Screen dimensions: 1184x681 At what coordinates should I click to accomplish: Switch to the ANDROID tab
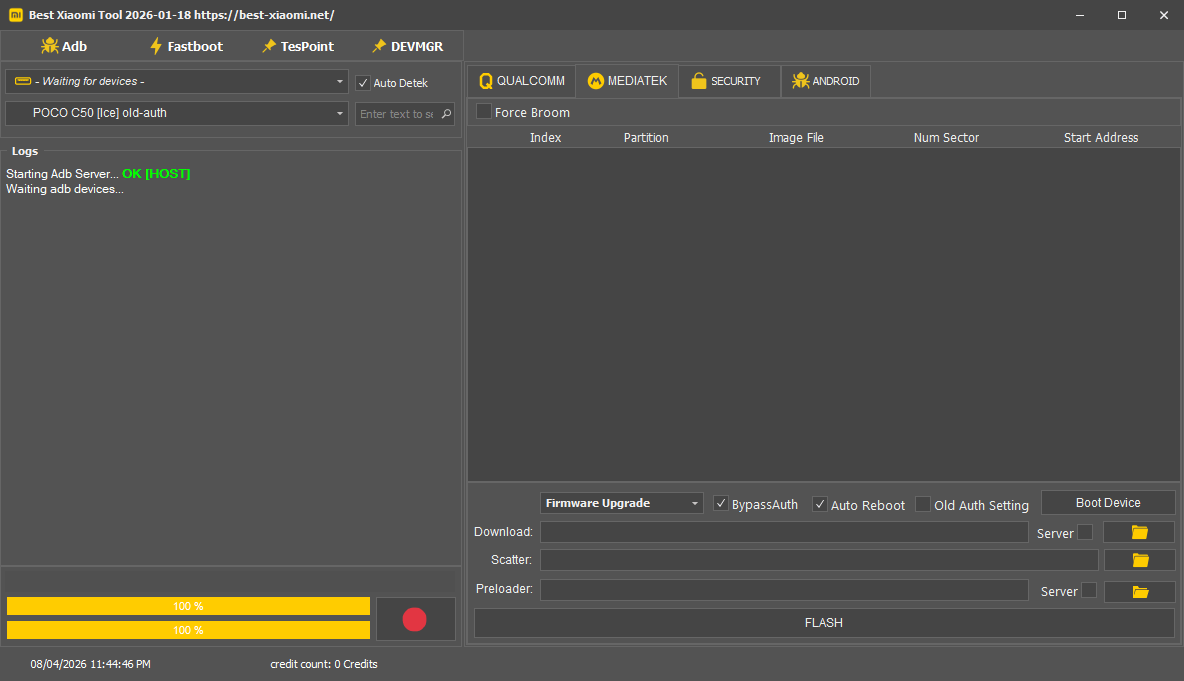click(825, 81)
